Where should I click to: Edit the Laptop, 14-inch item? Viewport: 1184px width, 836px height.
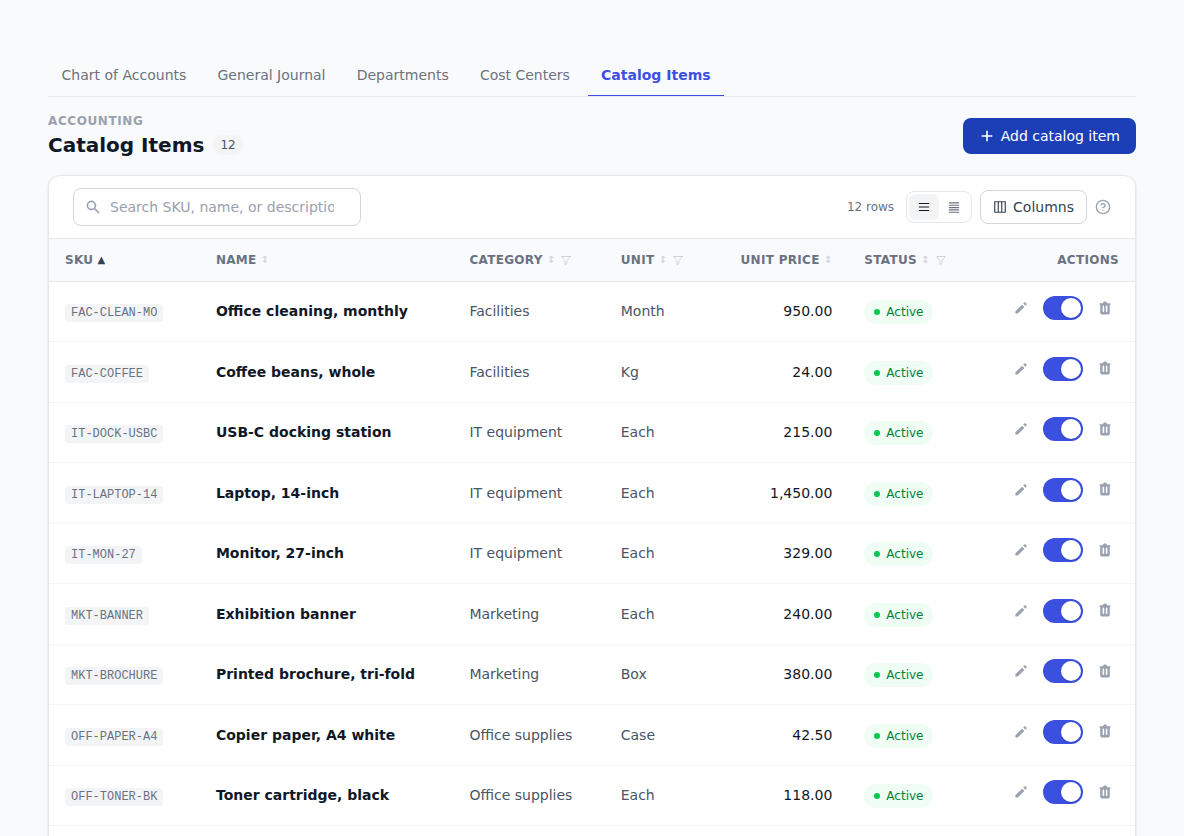1020,490
